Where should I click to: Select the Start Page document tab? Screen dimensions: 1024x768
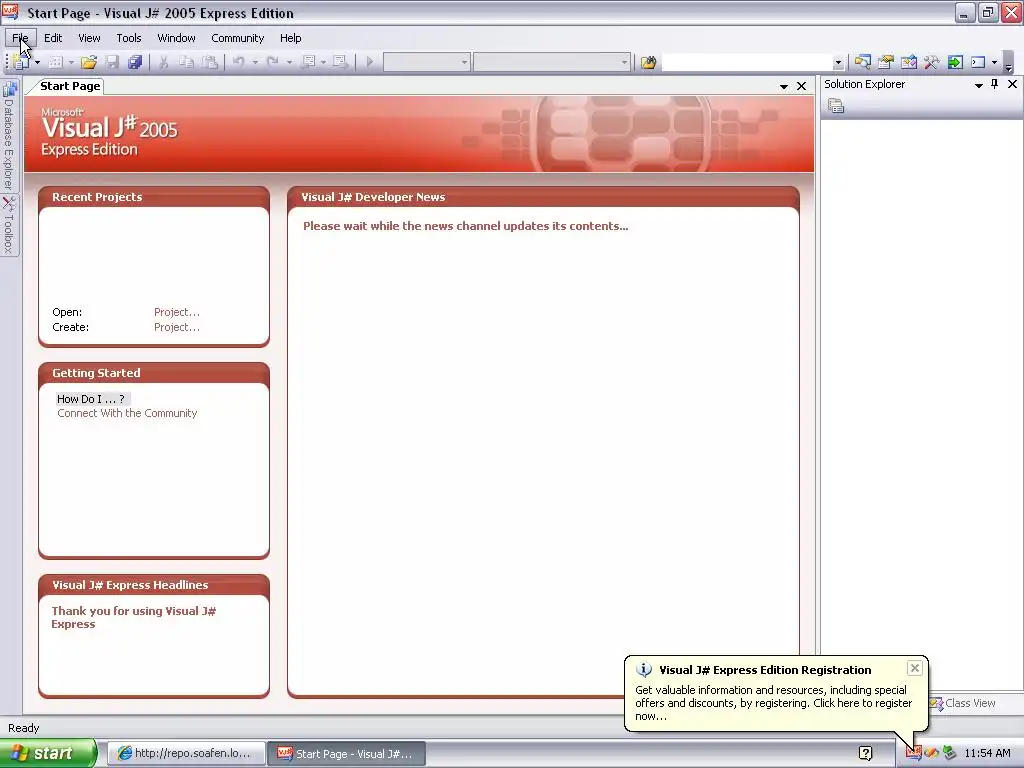(x=69, y=86)
